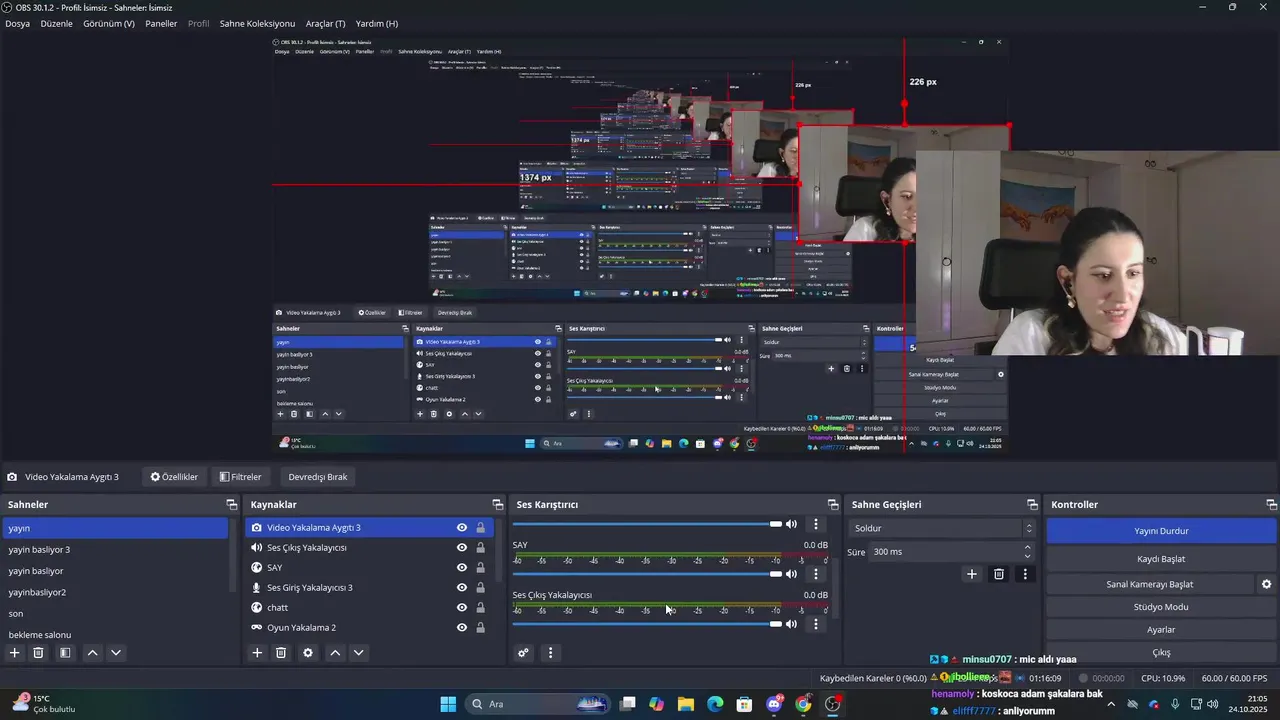Open the Soldur transition dropdown

pos(941,528)
